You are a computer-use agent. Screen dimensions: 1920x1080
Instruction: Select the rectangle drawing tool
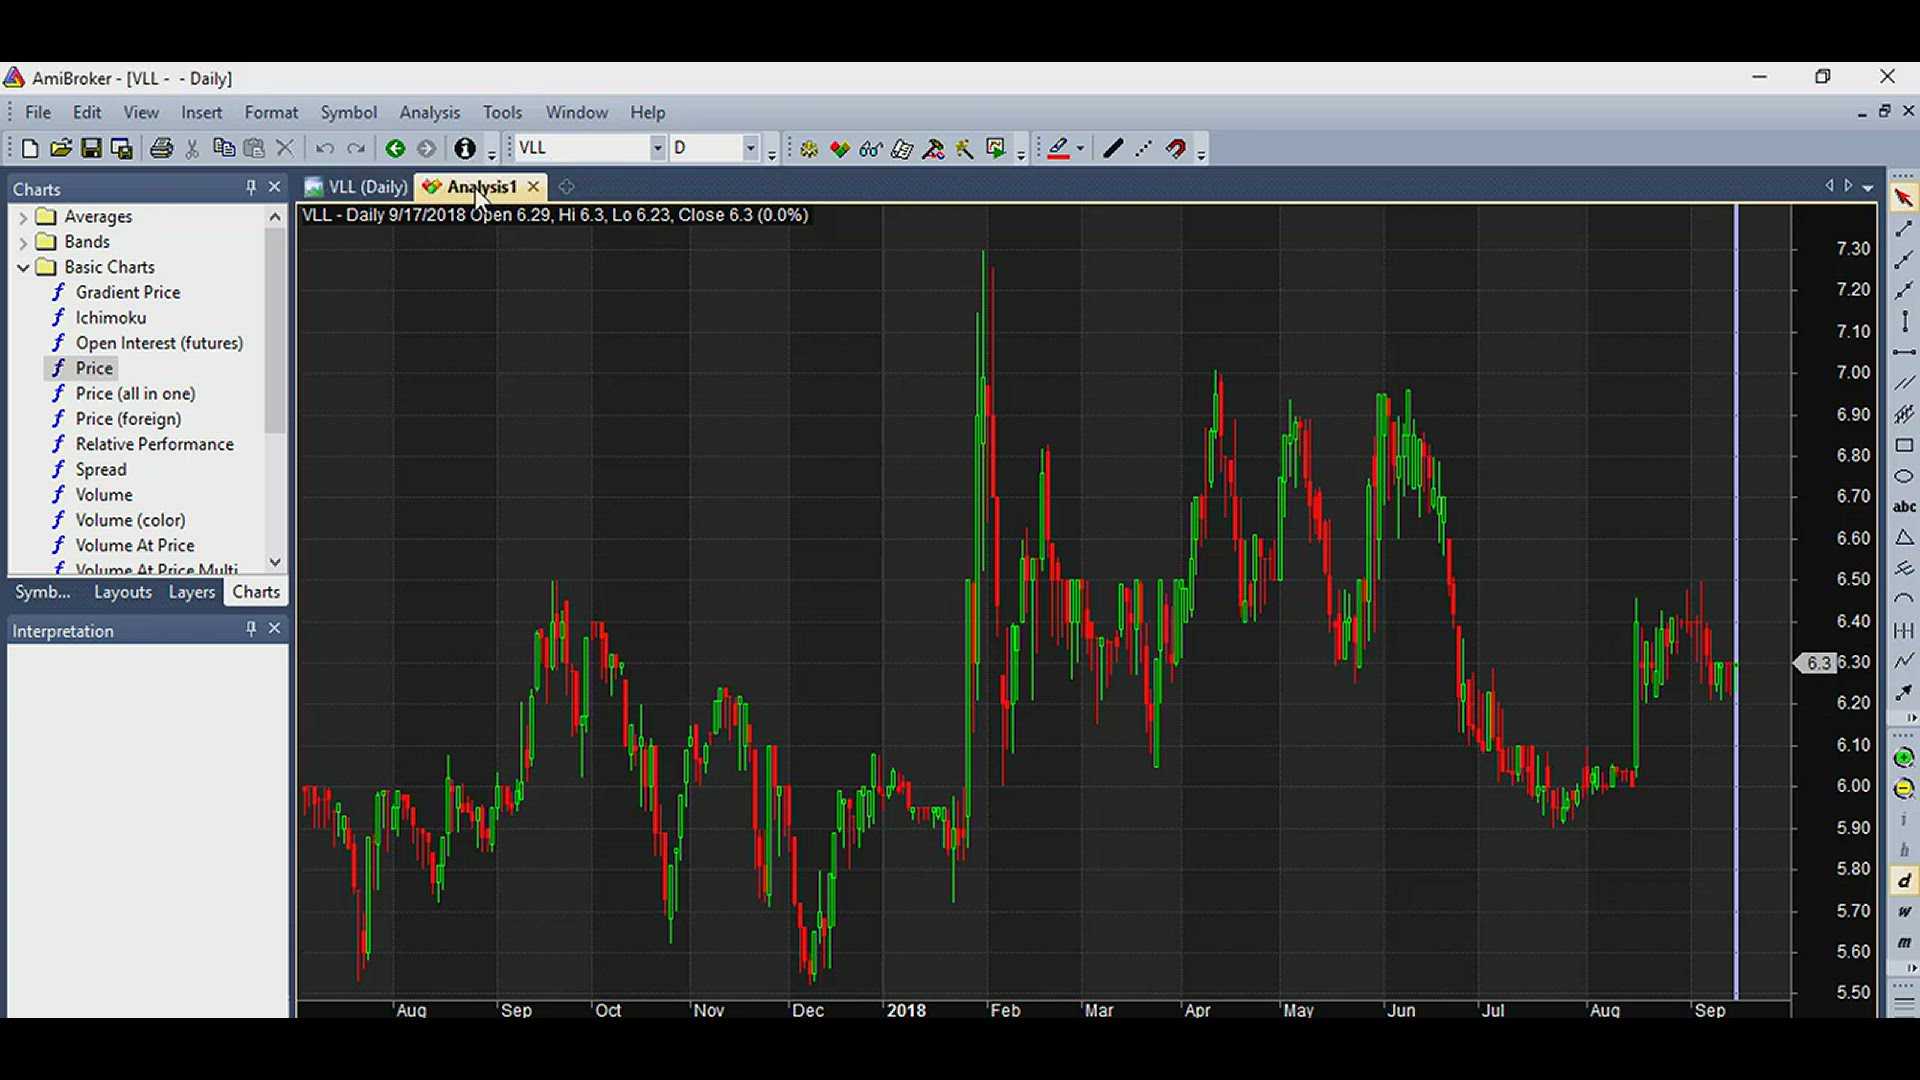pyautogui.click(x=1904, y=445)
